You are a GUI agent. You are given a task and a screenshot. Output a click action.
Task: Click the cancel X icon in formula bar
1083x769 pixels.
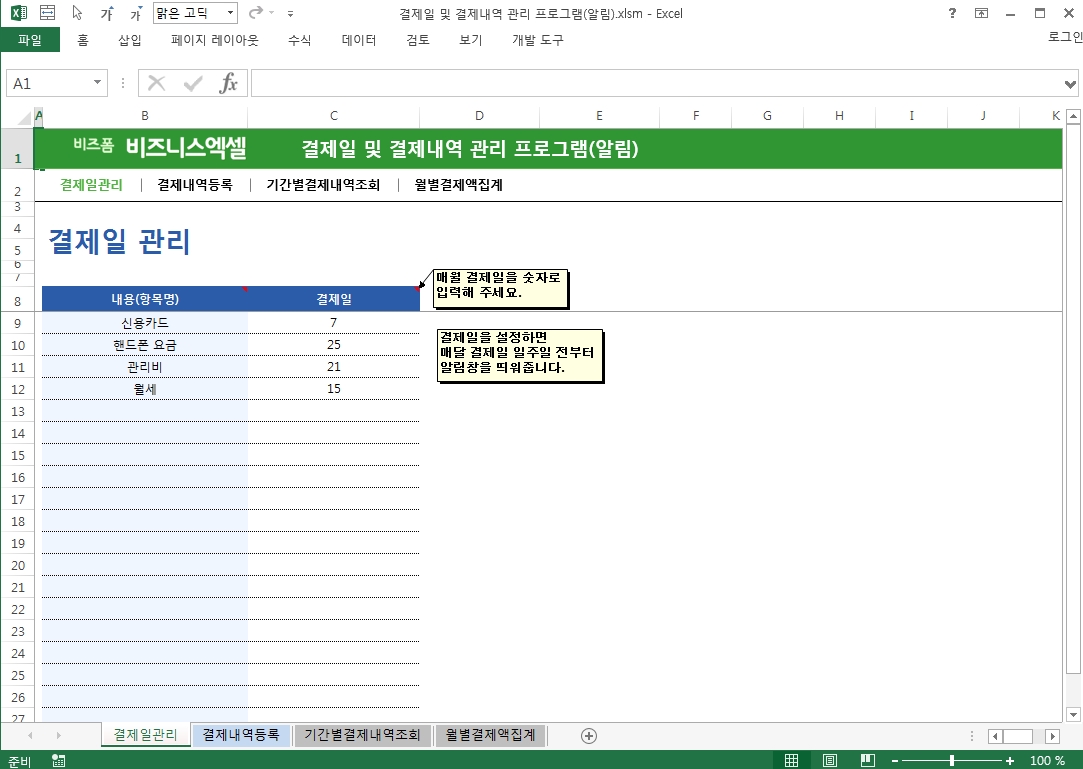(157, 84)
